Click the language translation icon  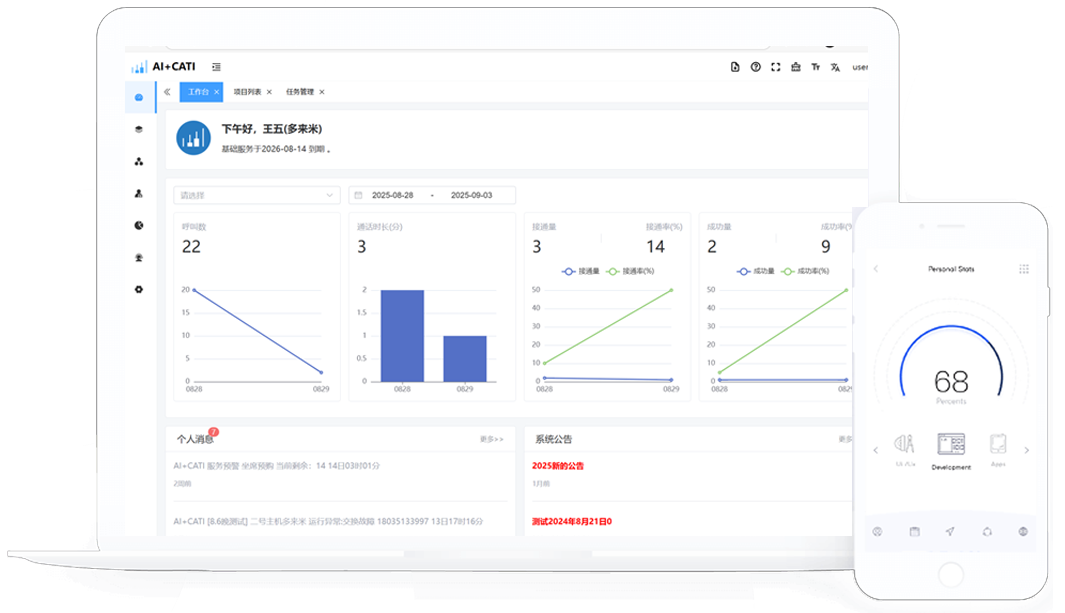tap(835, 67)
